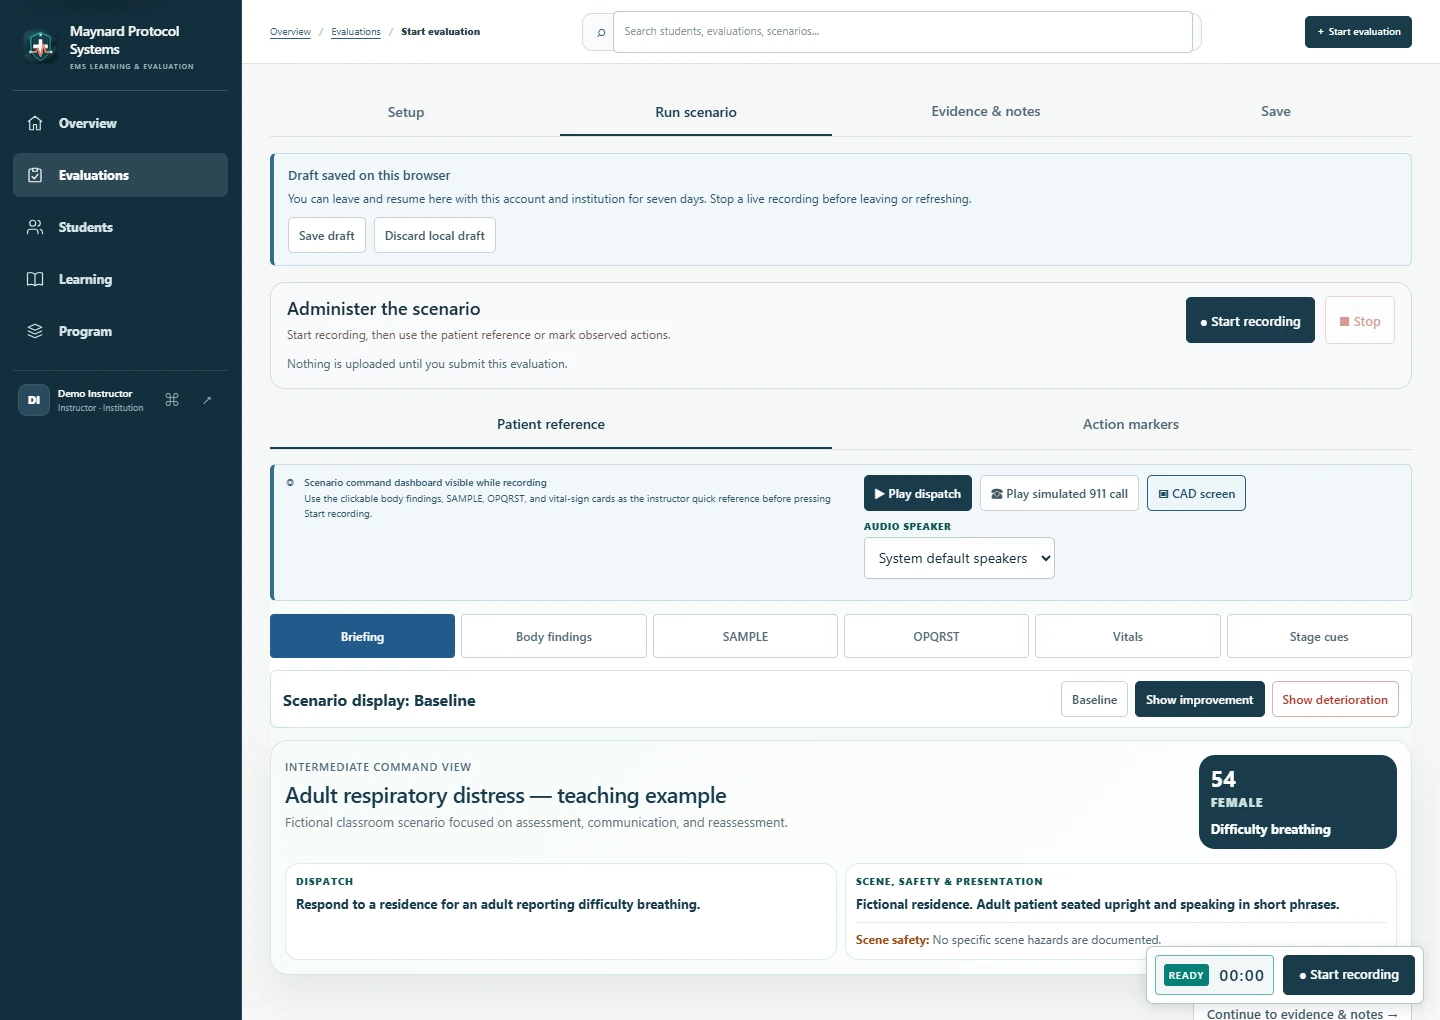
Task: Click the Stop recording button
Action: click(x=1360, y=321)
